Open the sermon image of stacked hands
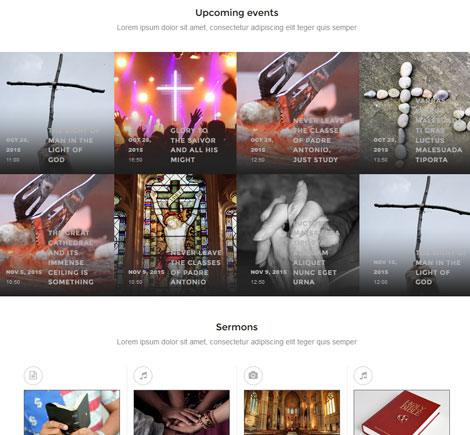The width and height of the screenshot is (470, 435). 182,412
